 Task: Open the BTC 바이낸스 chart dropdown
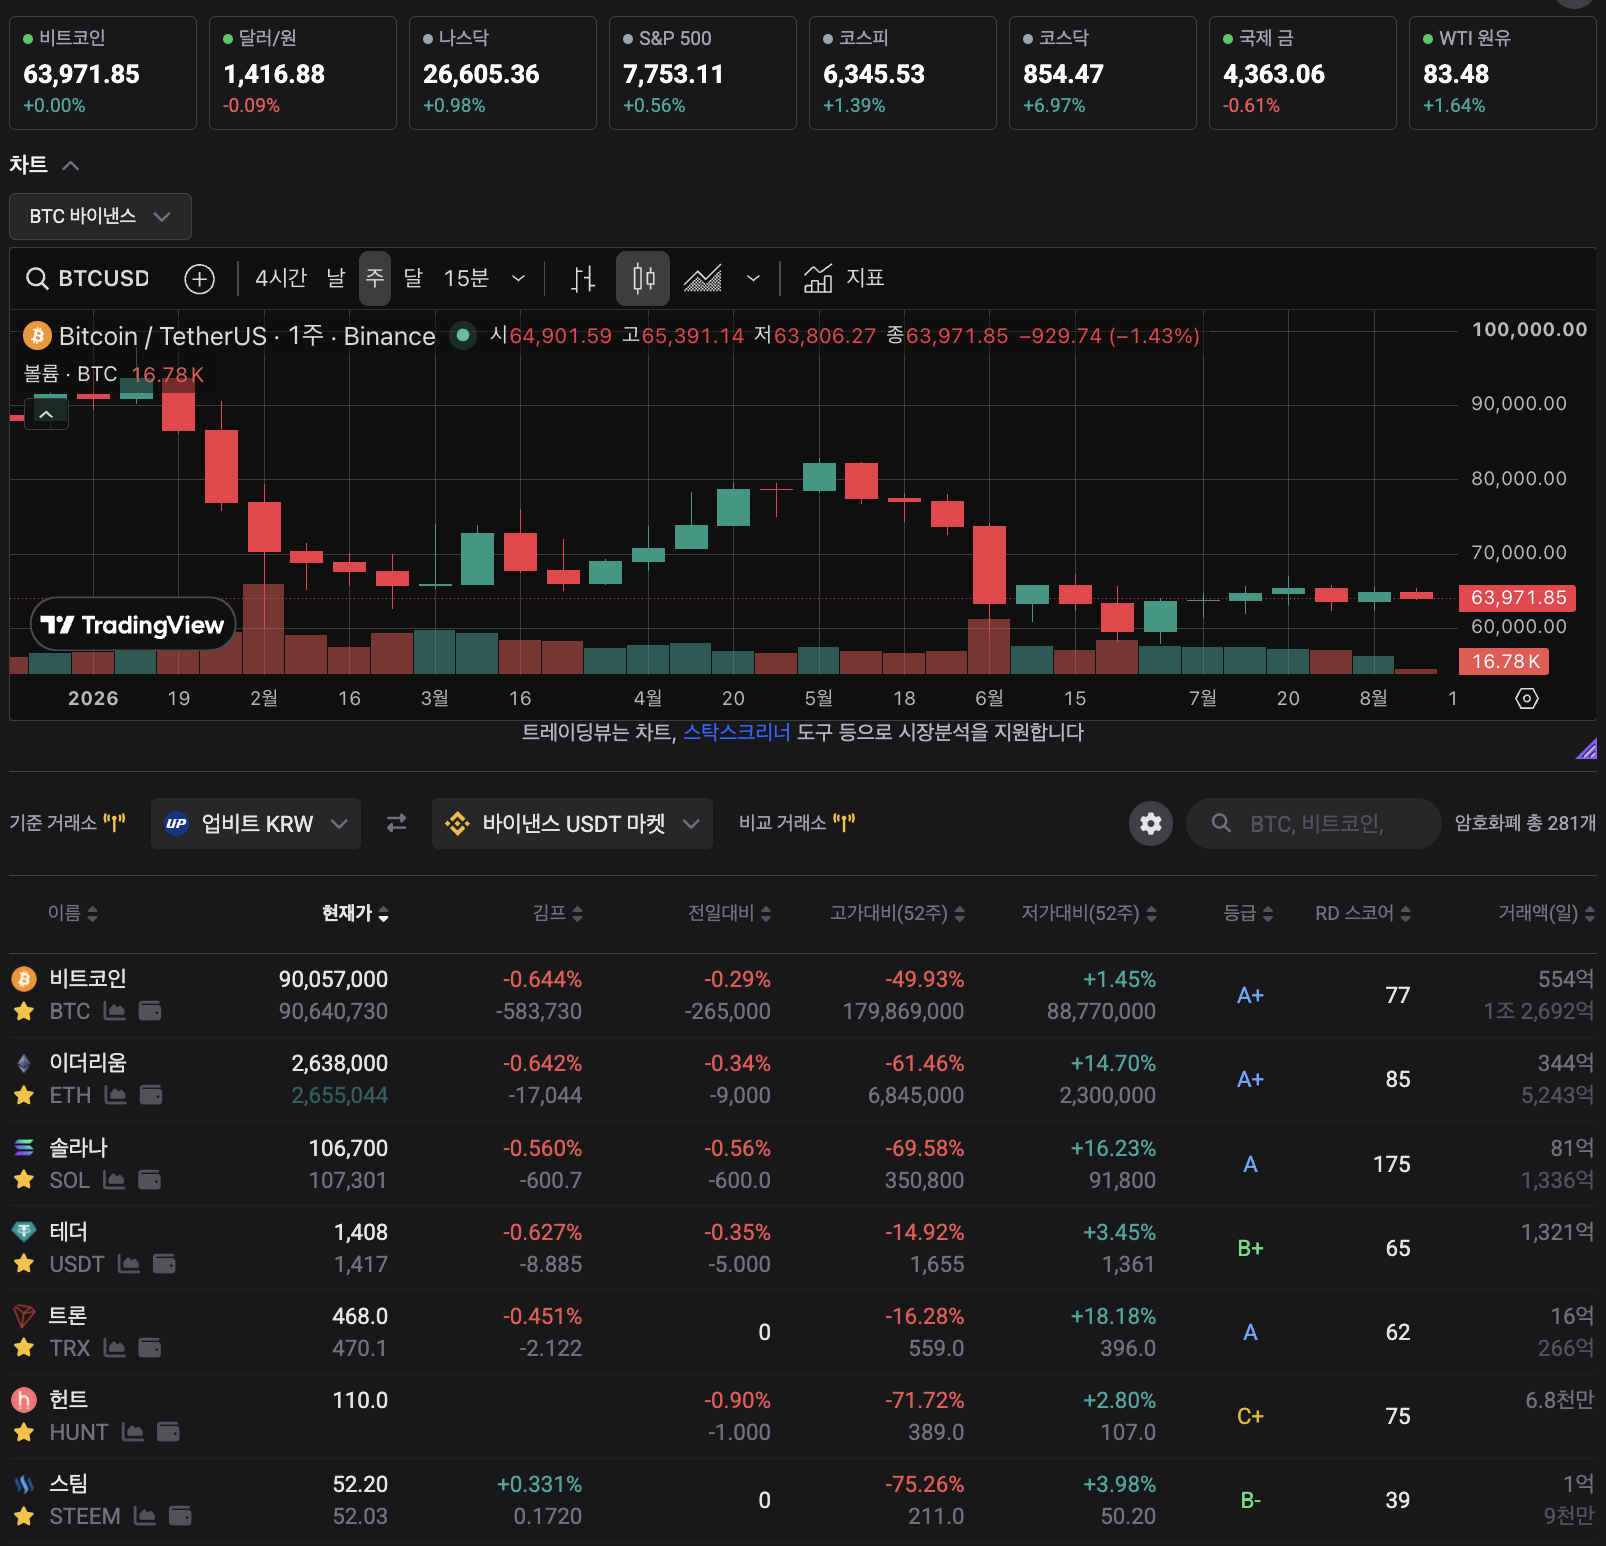[x=100, y=216]
